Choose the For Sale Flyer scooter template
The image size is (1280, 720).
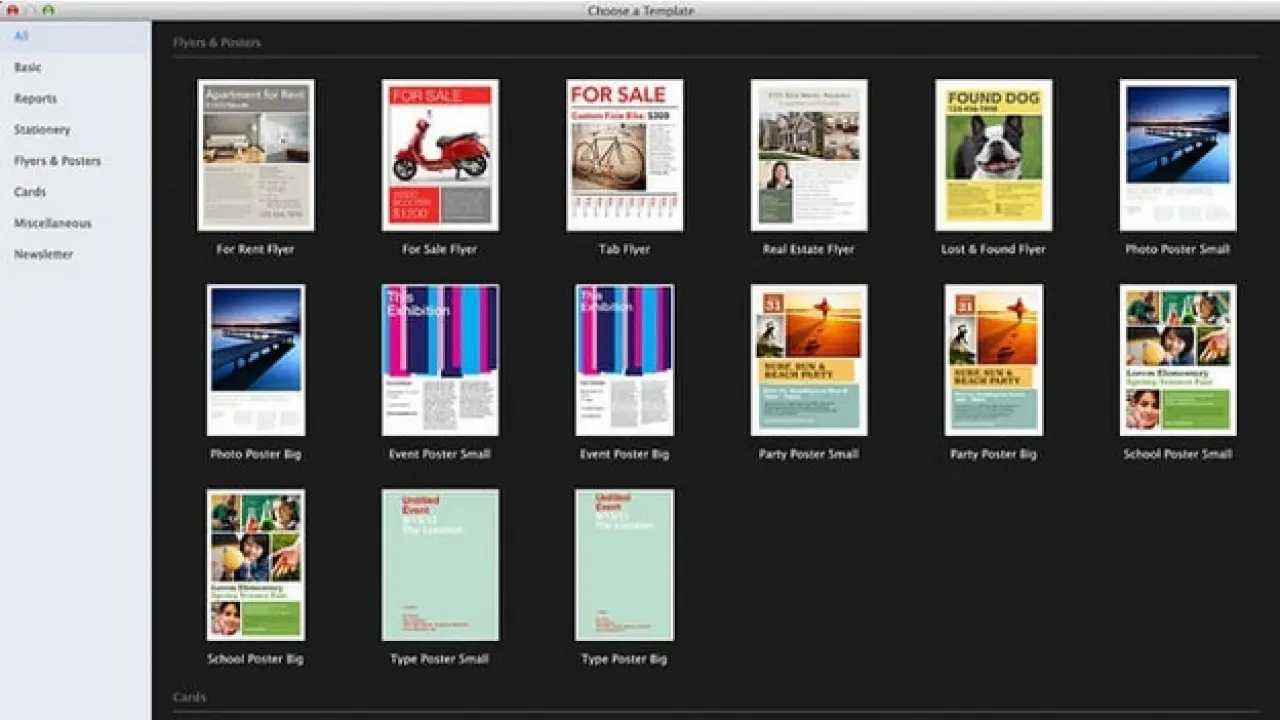[x=440, y=155]
